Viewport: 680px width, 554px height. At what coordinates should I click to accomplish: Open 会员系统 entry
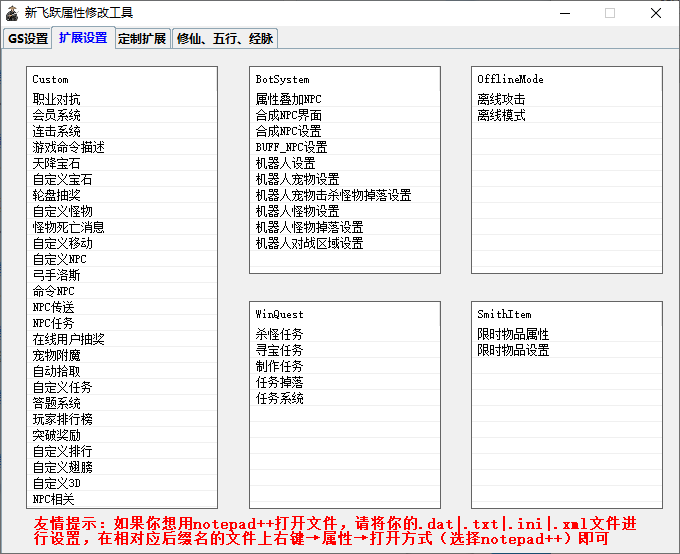click(x=57, y=115)
